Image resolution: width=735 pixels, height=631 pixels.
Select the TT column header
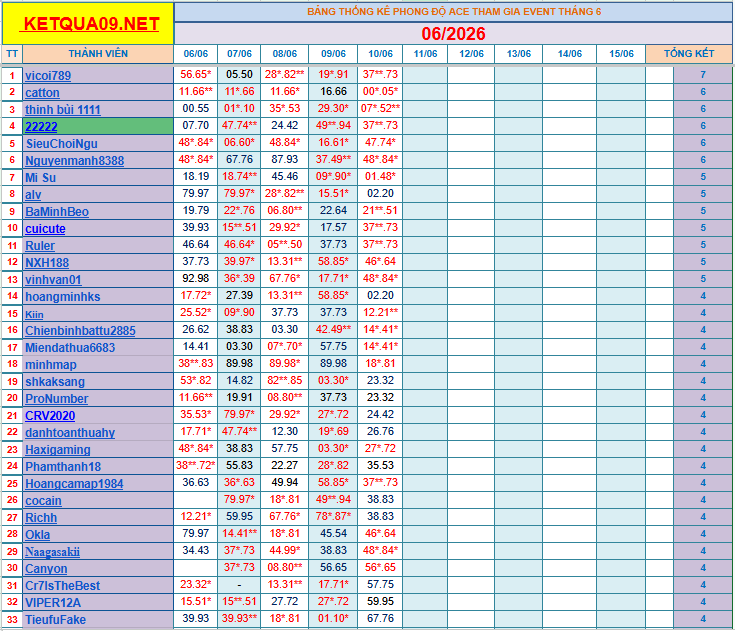[x=12, y=53]
